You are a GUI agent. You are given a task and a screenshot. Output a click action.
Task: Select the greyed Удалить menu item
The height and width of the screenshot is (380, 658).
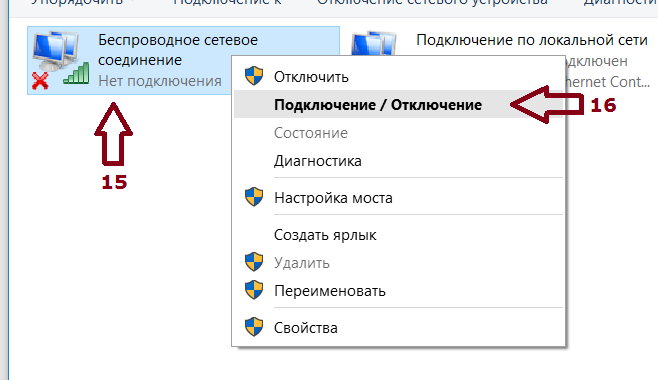coord(398,263)
